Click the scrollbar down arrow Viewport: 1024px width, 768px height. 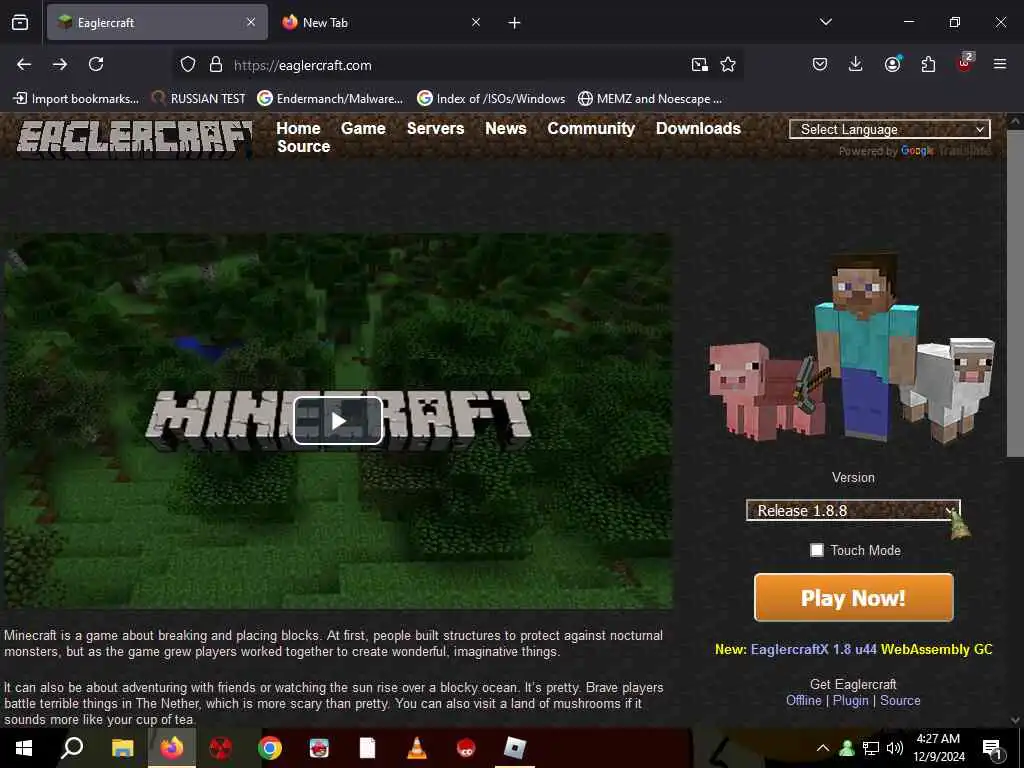[1015, 720]
